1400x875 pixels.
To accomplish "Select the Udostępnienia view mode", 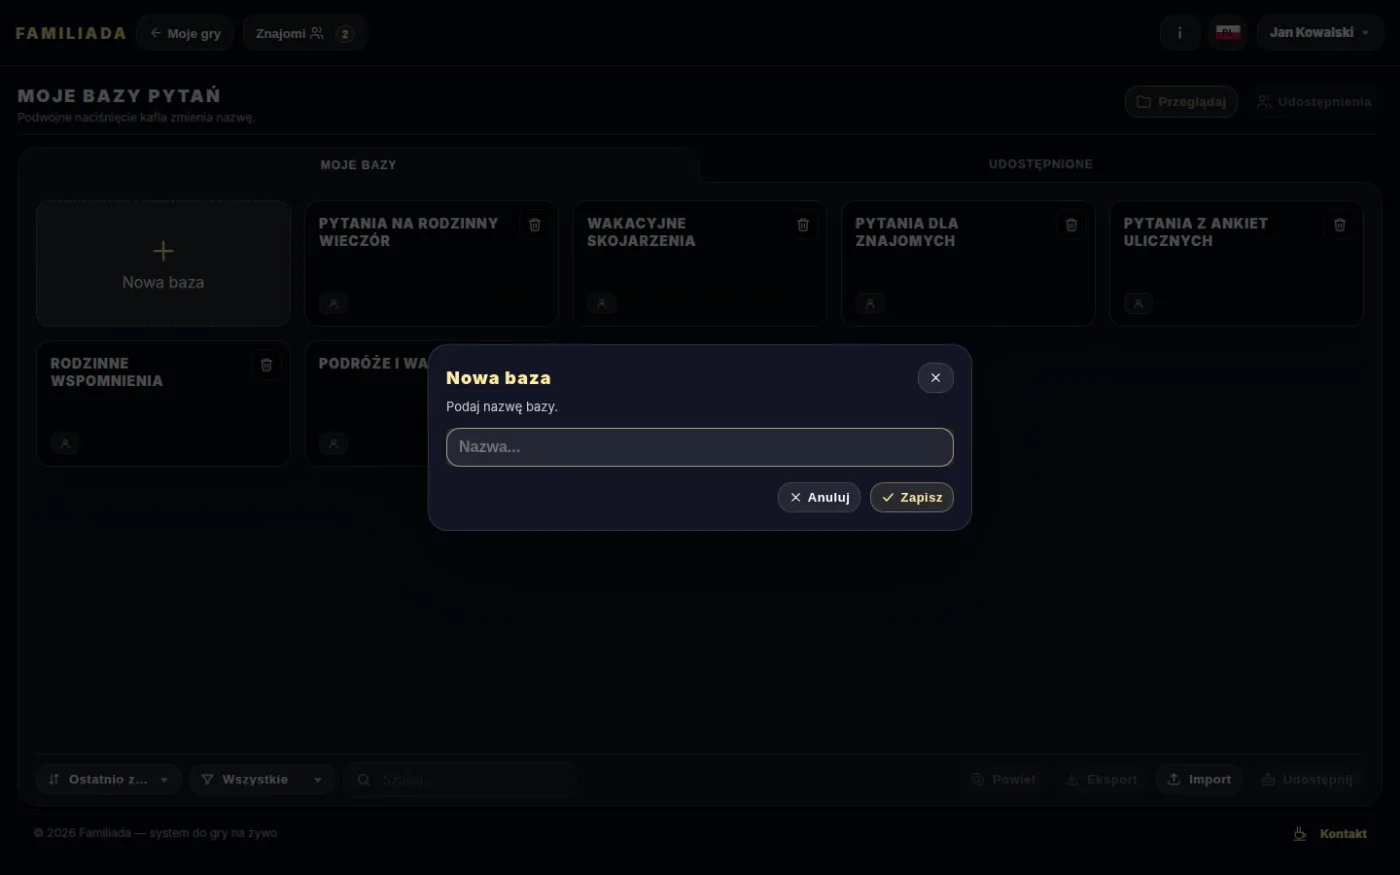I will tap(1314, 102).
